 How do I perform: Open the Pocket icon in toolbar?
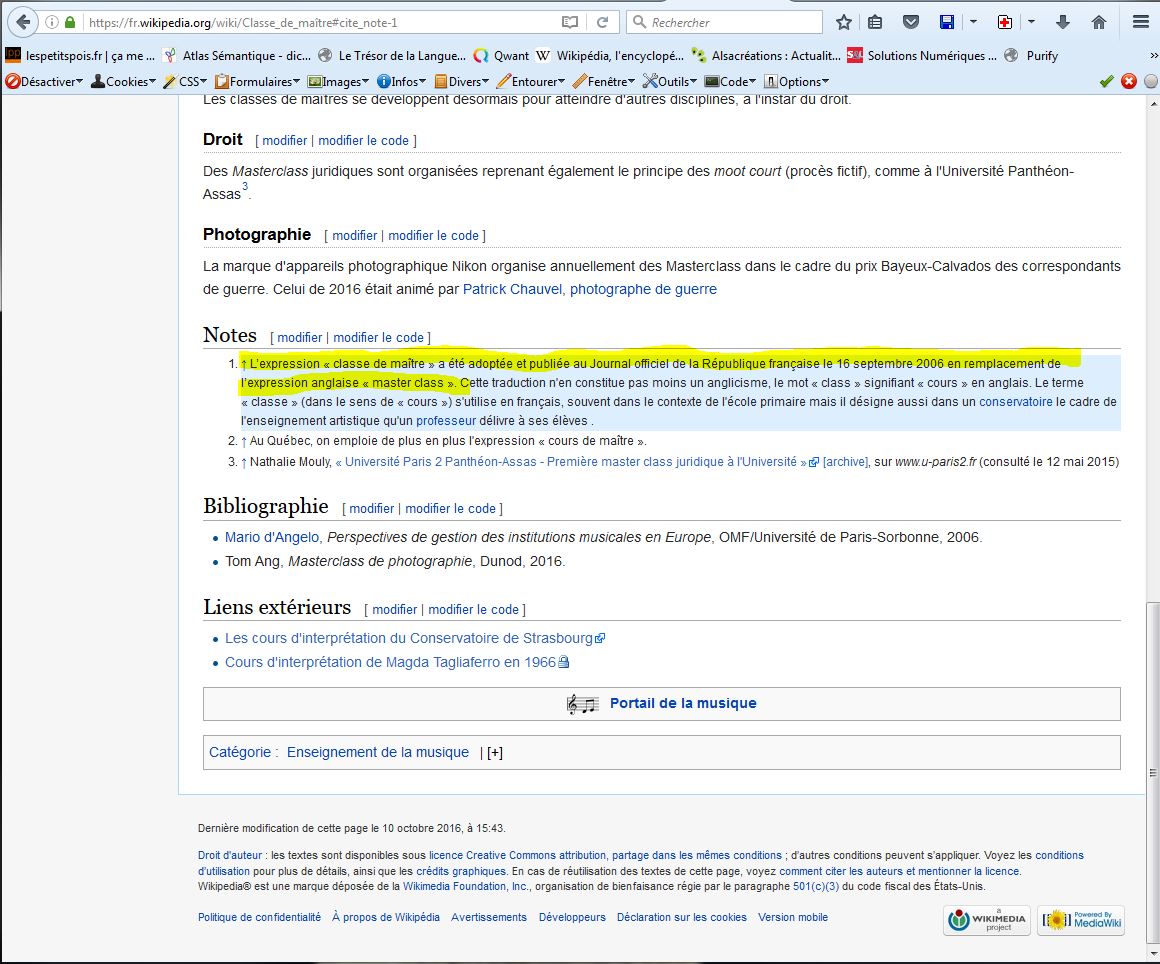click(x=911, y=22)
